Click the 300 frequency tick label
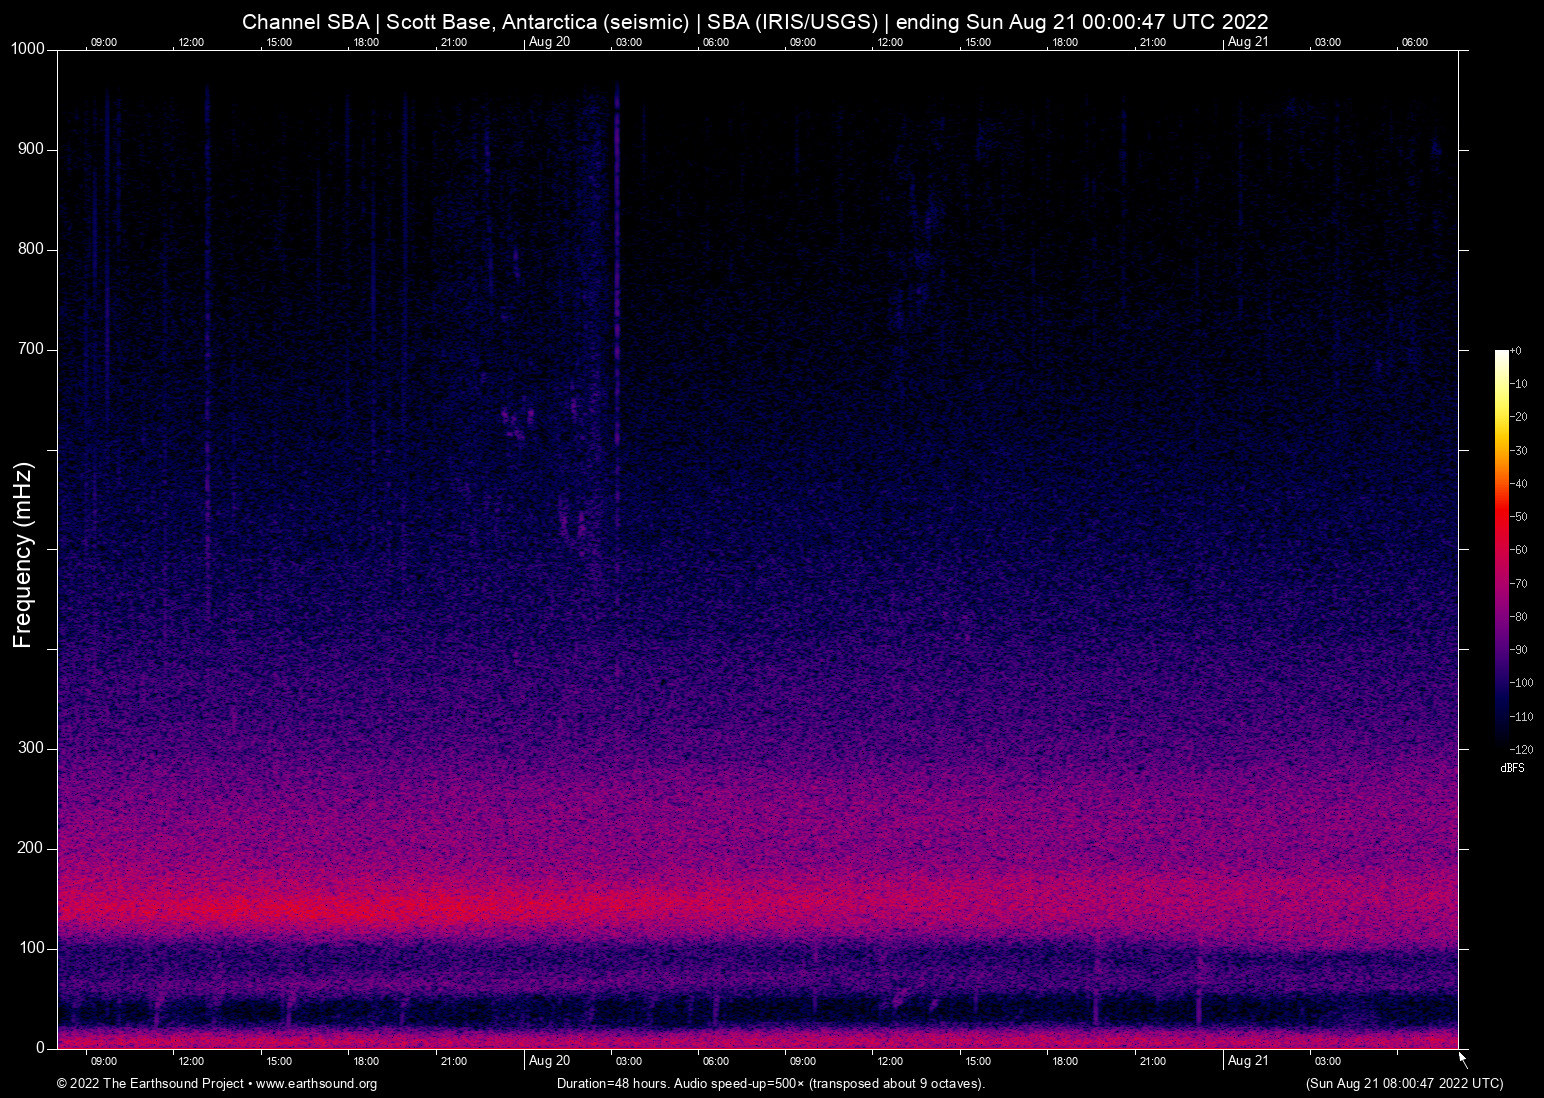This screenshot has width=1544, height=1098. (x=29, y=747)
